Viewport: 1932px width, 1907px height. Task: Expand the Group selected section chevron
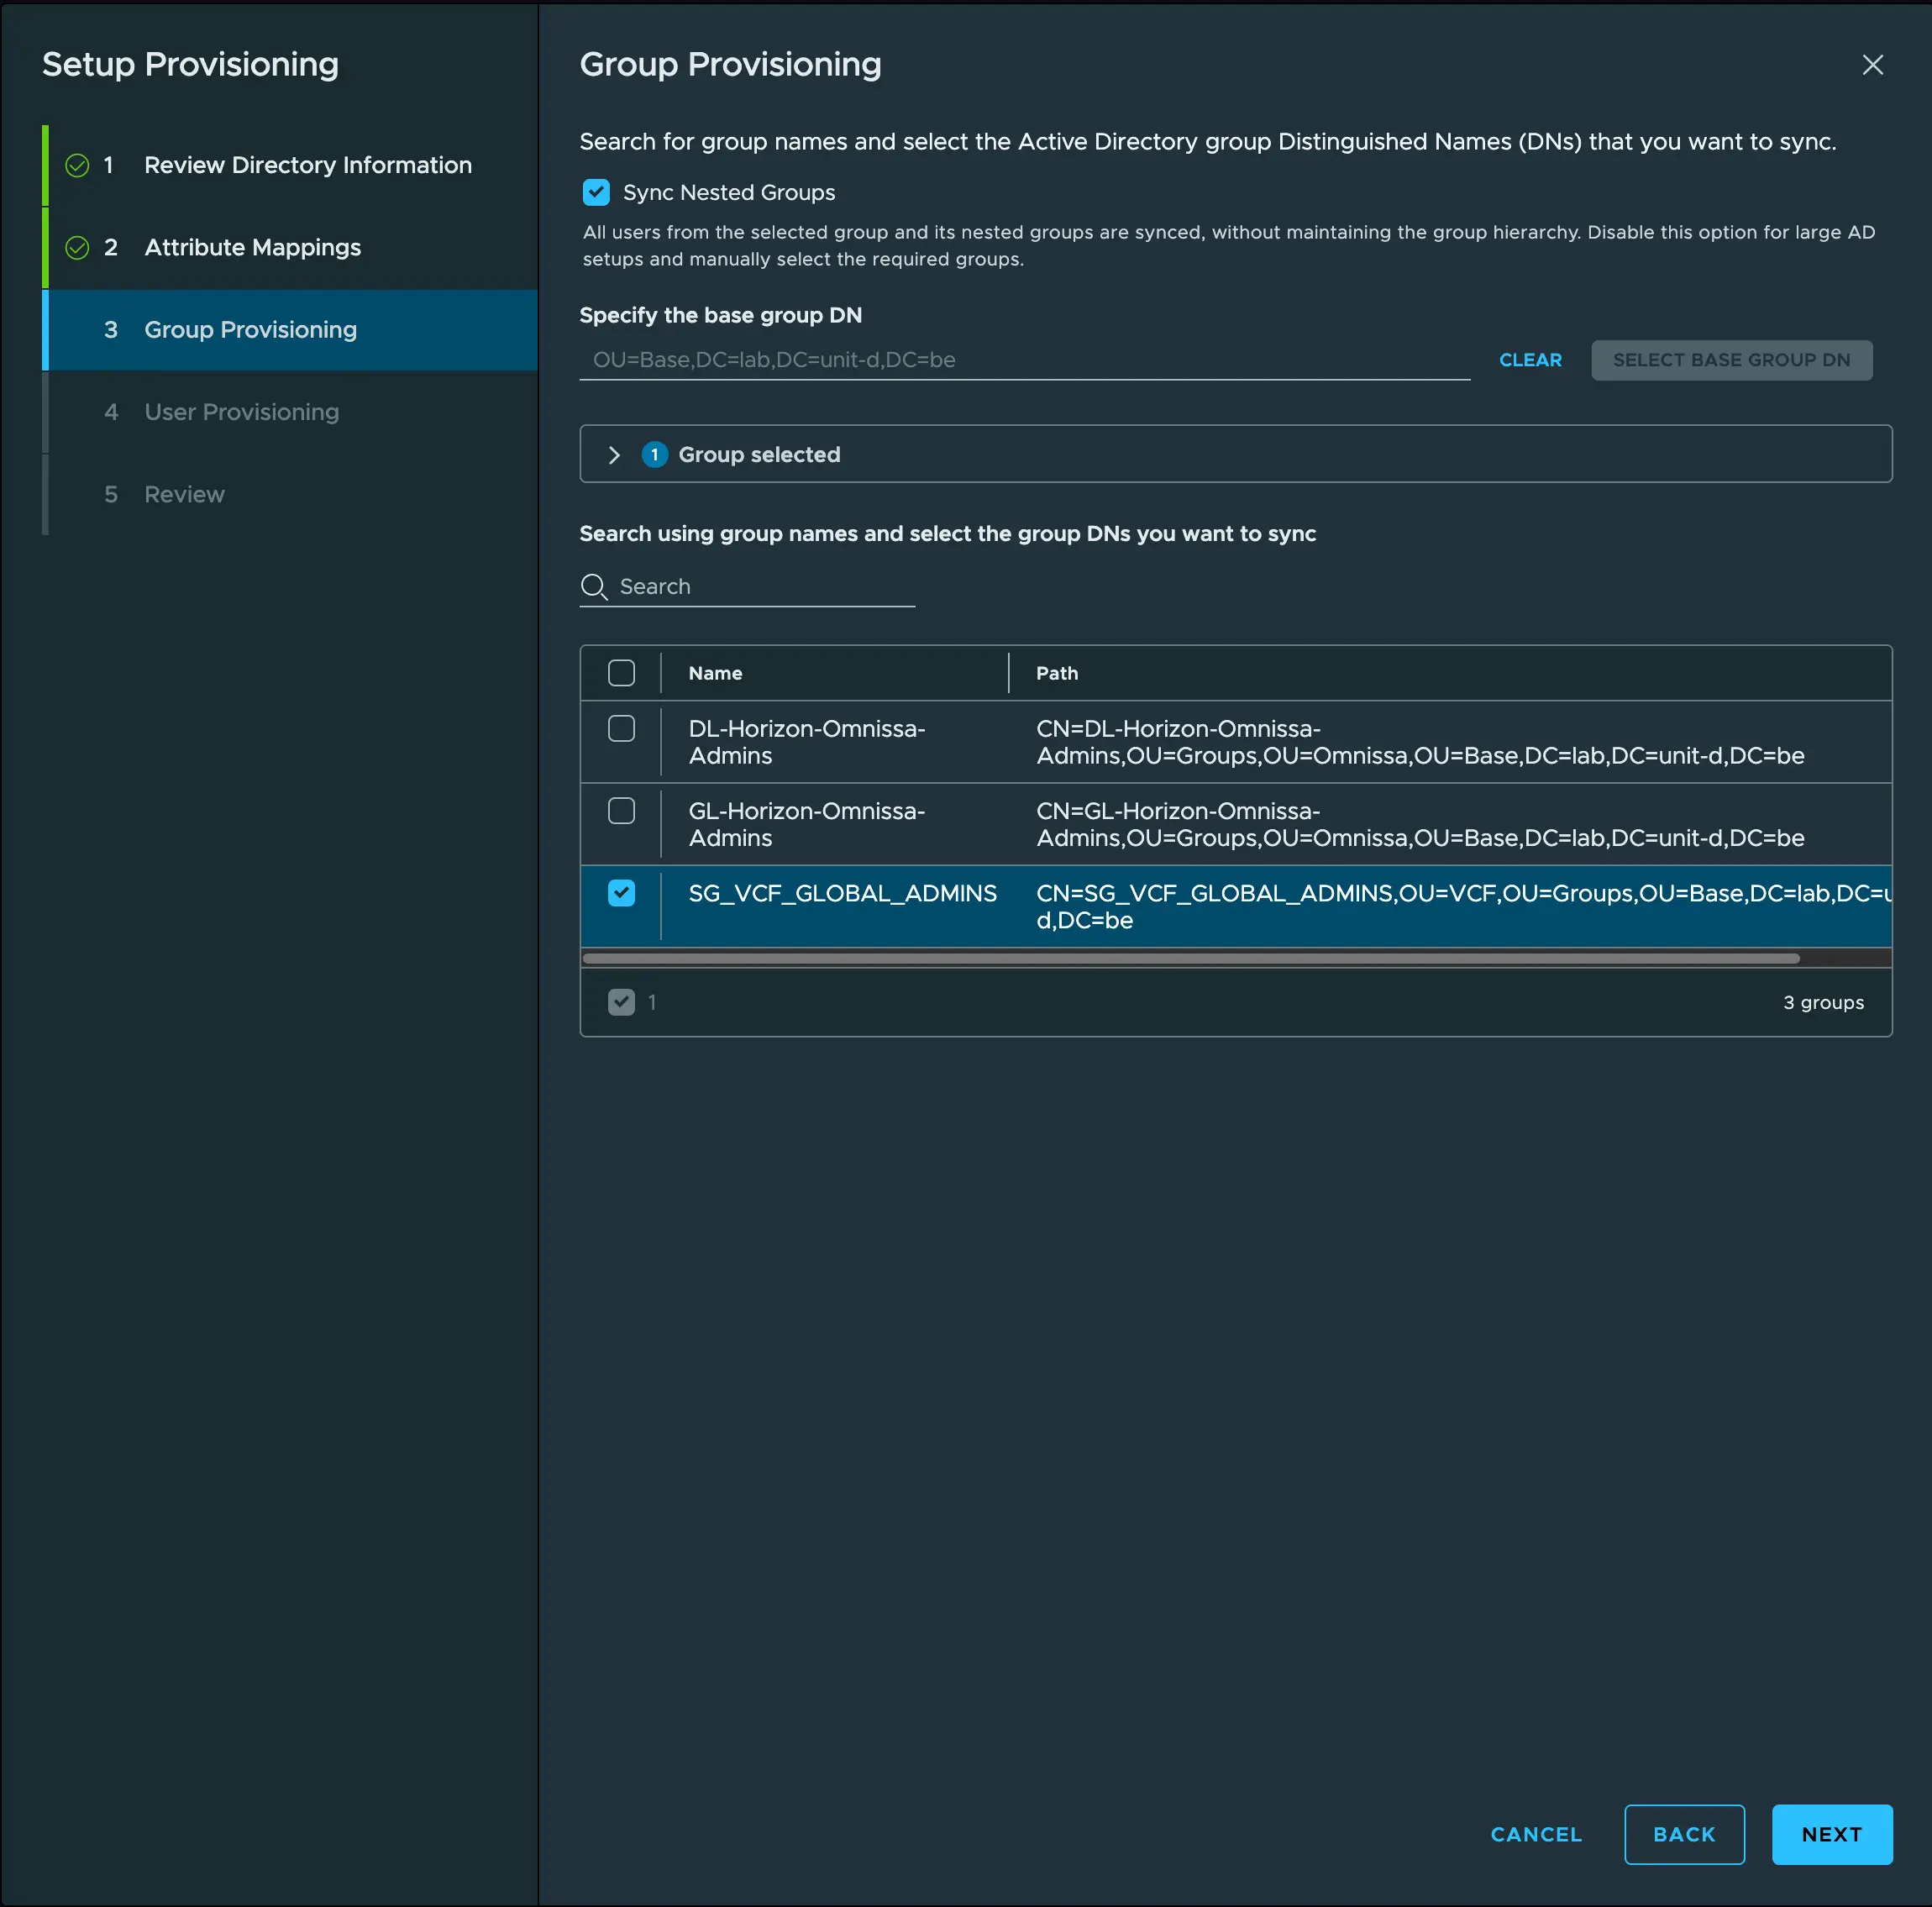pyautogui.click(x=614, y=455)
